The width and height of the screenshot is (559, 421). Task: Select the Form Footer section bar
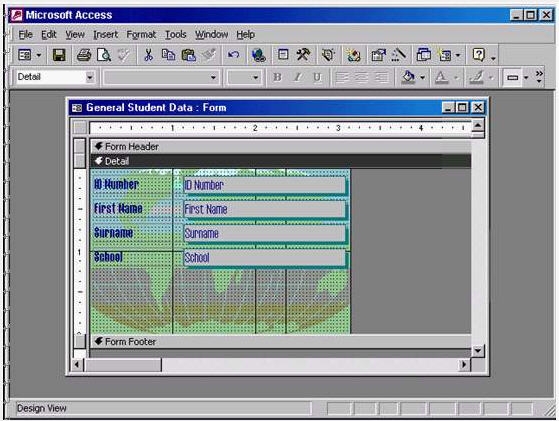pyautogui.click(x=281, y=342)
